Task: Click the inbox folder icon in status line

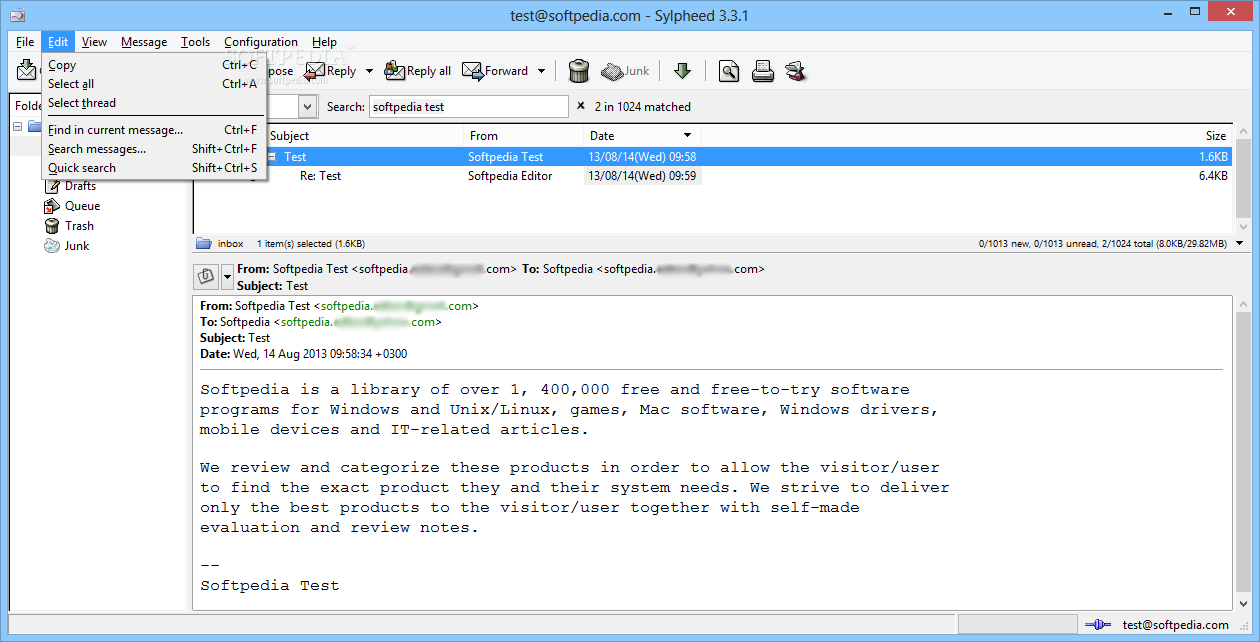Action: click(204, 243)
